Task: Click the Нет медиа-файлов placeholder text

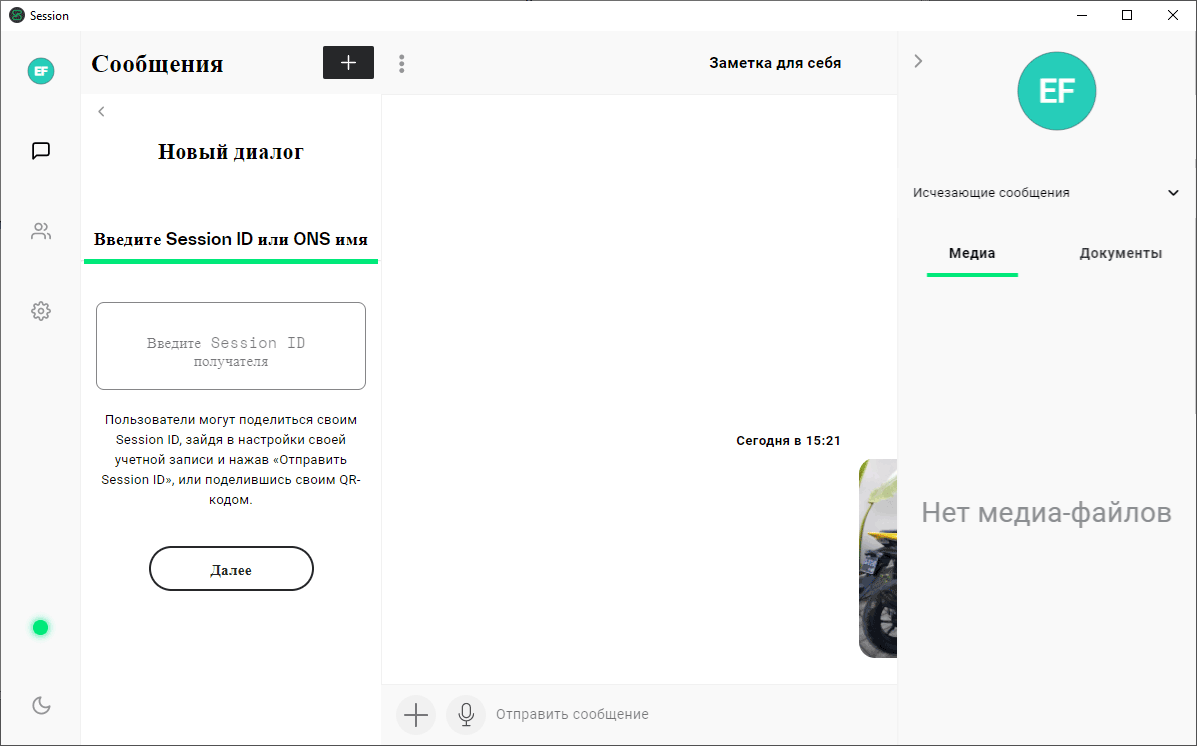Action: [x=1046, y=512]
